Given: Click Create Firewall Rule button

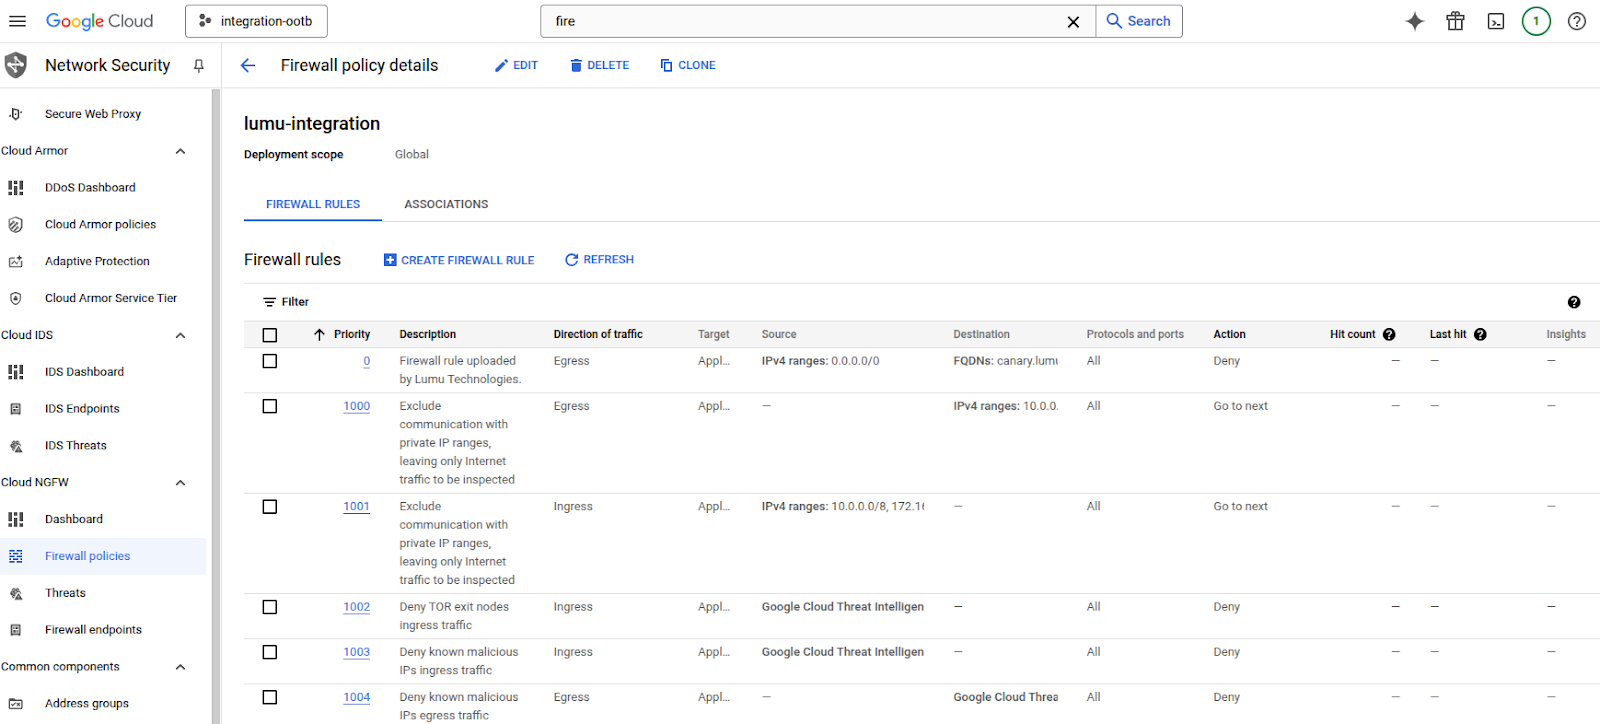Looking at the screenshot, I should point(459,260).
